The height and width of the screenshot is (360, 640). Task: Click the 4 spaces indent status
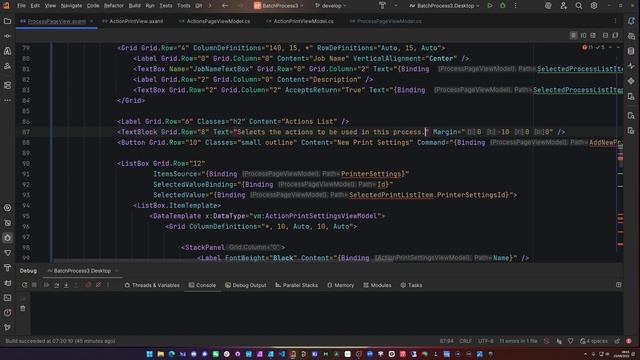[x=594, y=341]
